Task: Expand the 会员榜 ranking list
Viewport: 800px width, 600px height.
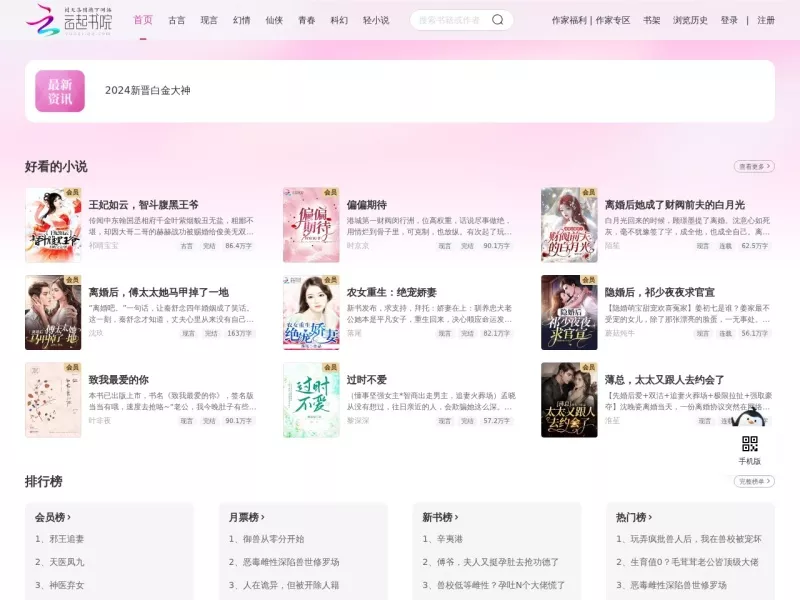Action: coord(53,517)
